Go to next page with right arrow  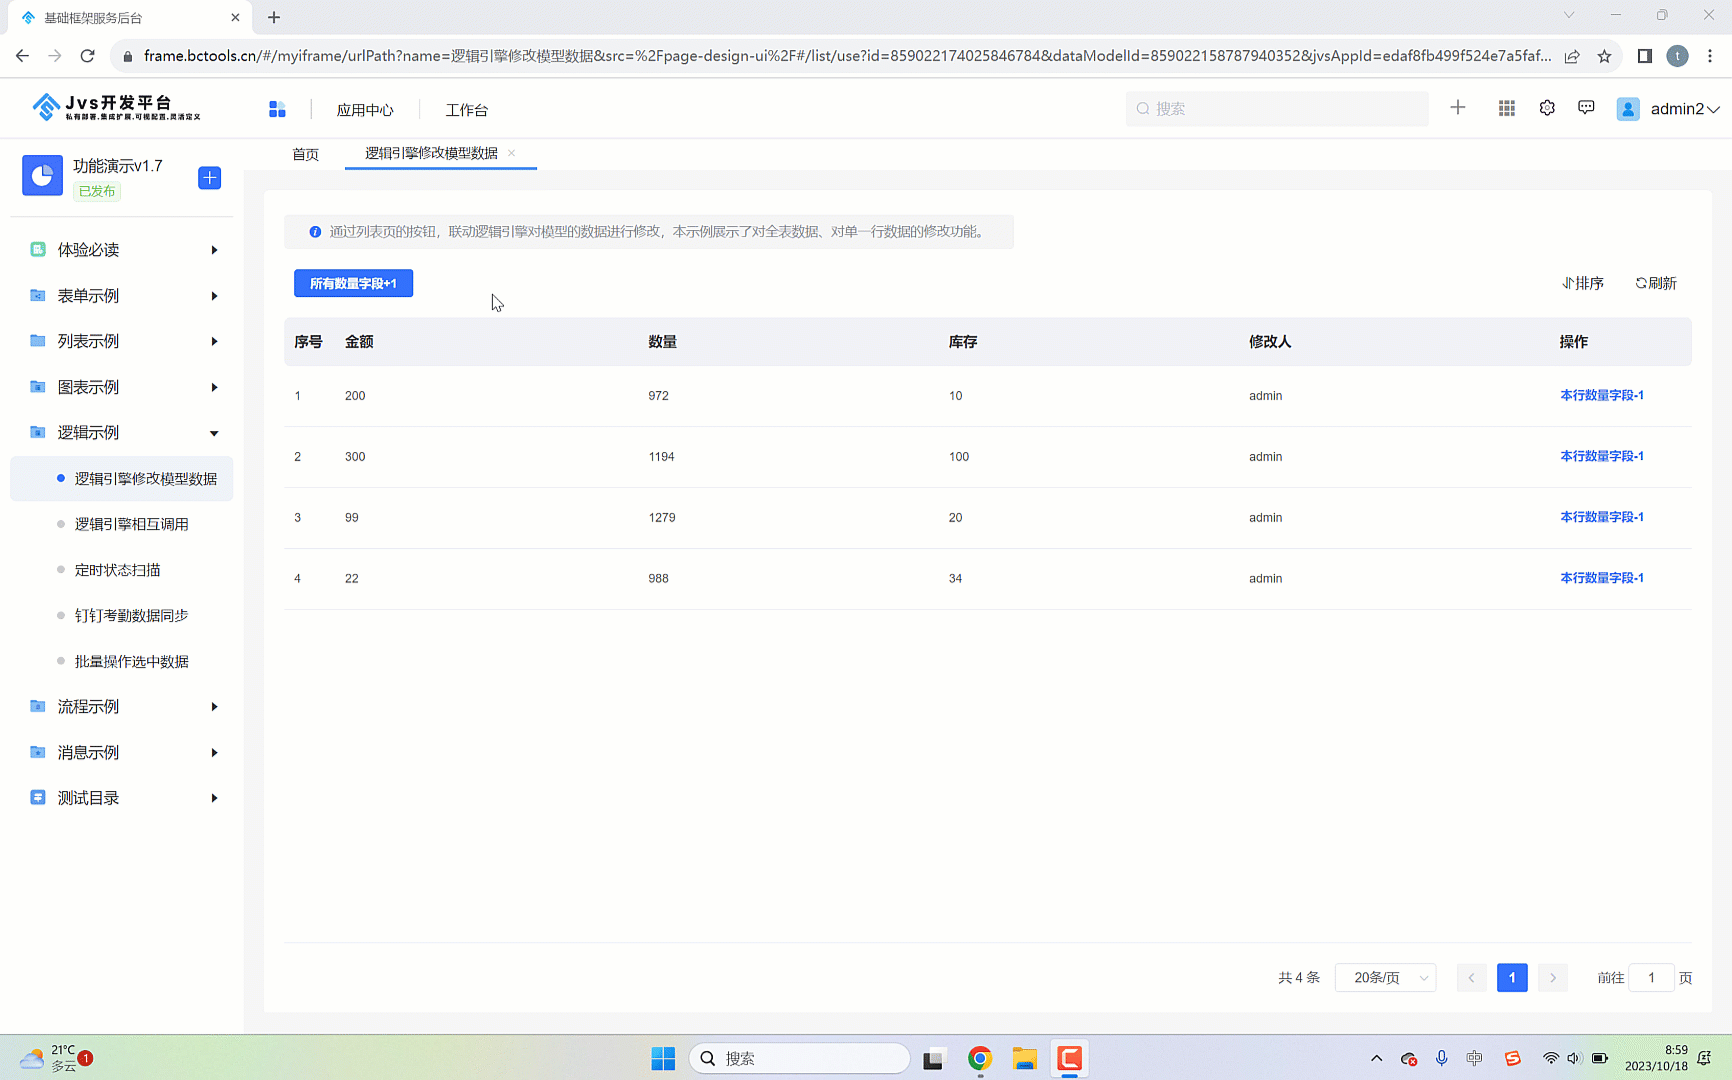coord(1553,977)
